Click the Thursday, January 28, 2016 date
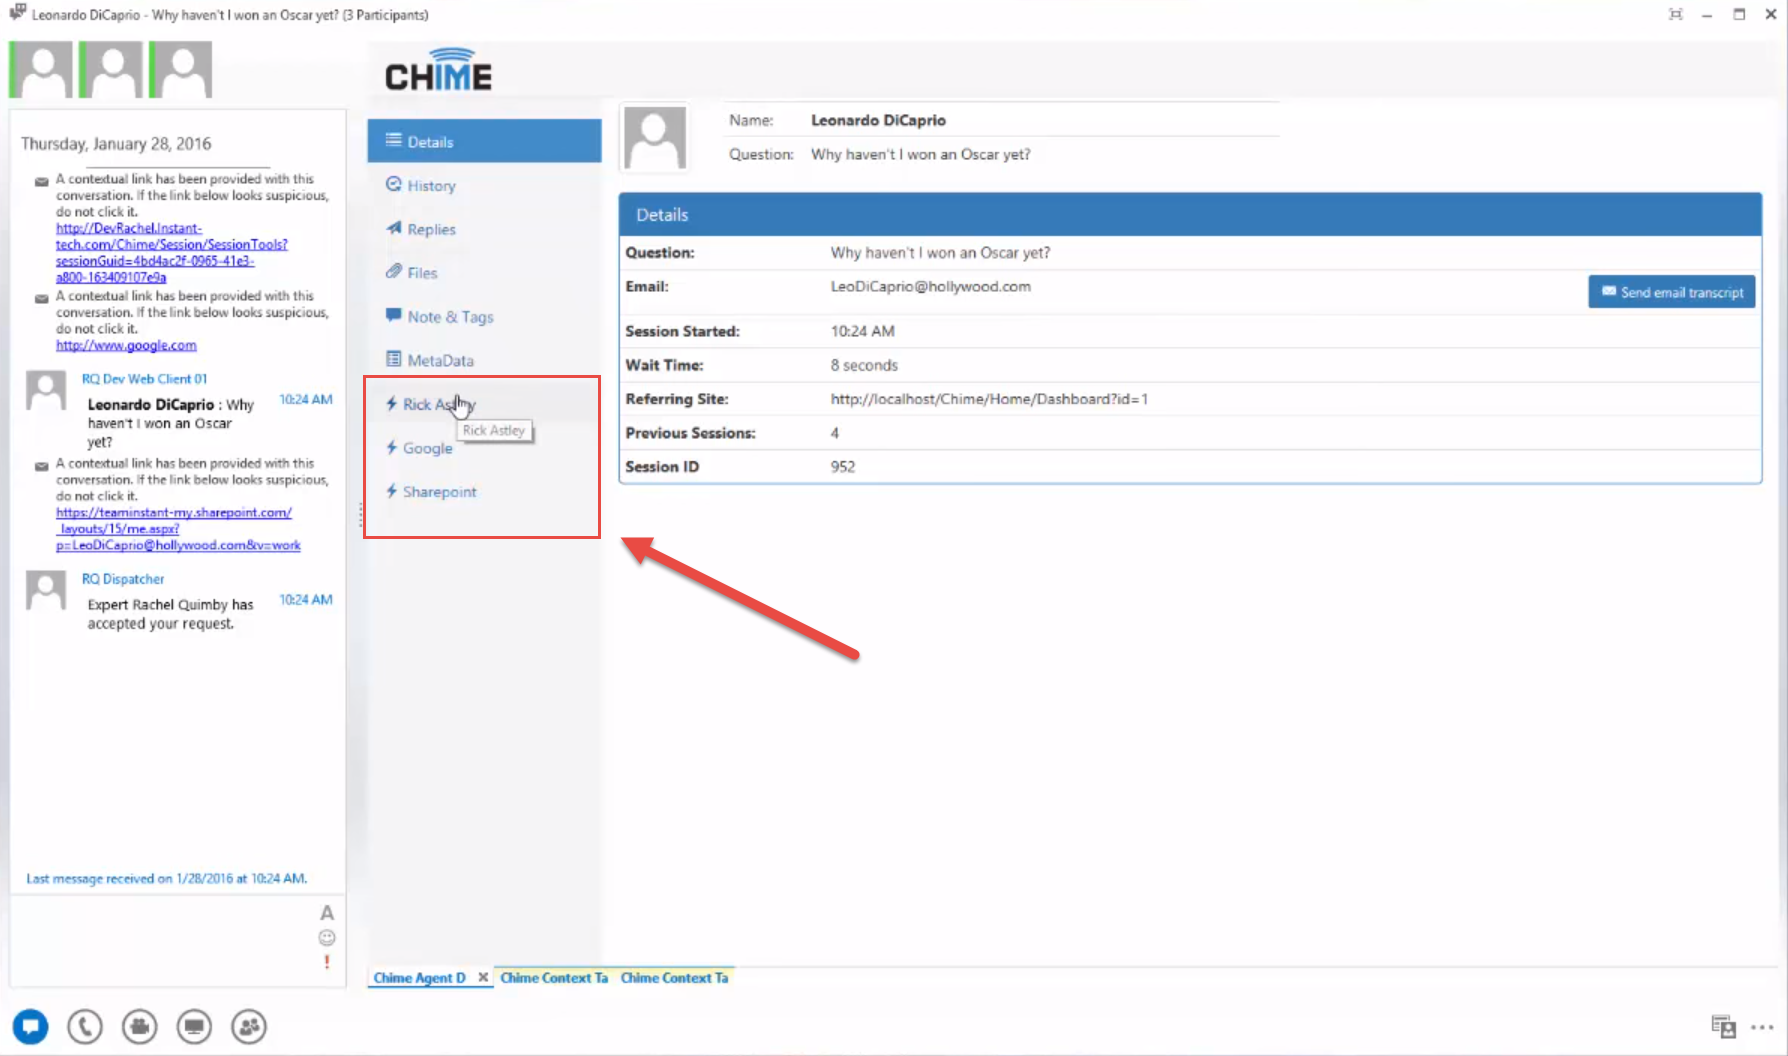The width and height of the screenshot is (1788, 1056). point(116,144)
